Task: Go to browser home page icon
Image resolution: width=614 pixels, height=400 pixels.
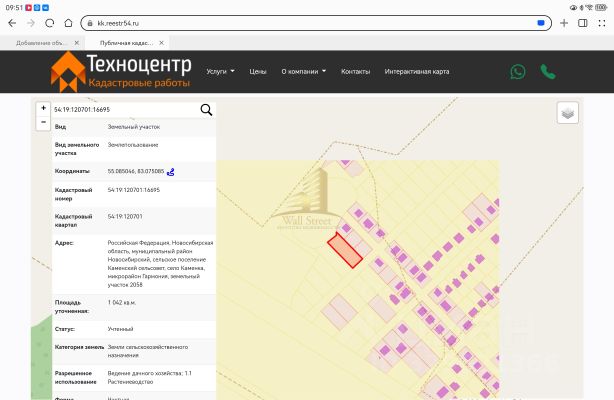Action: [x=68, y=23]
